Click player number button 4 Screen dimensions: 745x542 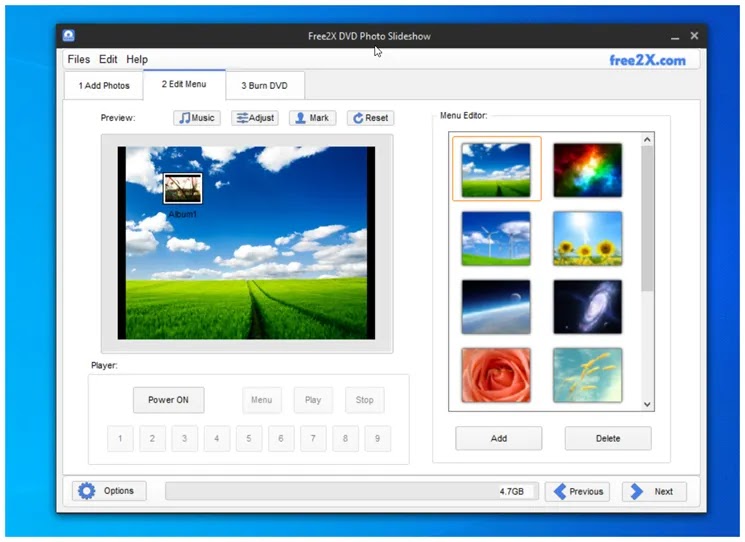pos(217,438)
